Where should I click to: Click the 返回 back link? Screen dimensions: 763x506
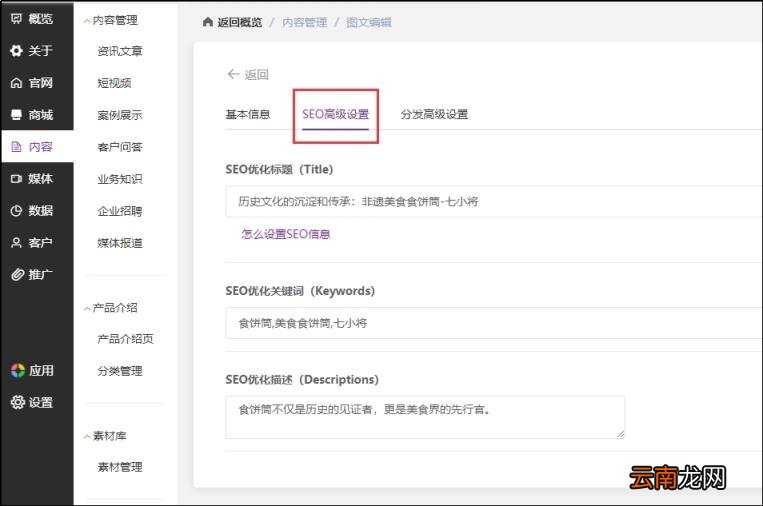pyautogui.click(x=256, y=74)
